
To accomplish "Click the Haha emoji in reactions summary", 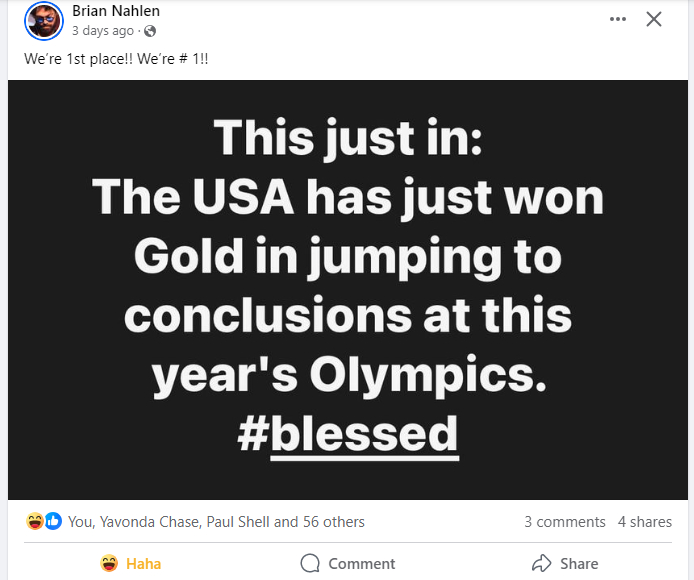I will point(36,521).
